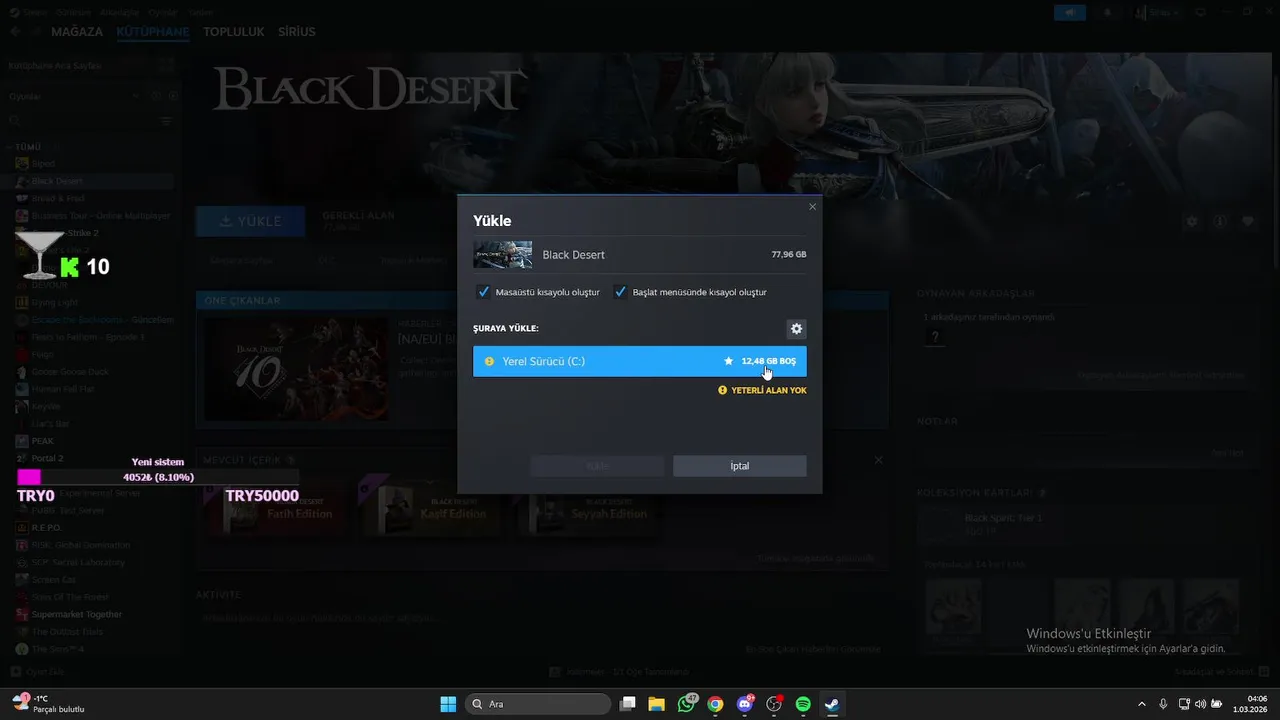Open Google Chrome from taskbar

click(x=715, y=704)
